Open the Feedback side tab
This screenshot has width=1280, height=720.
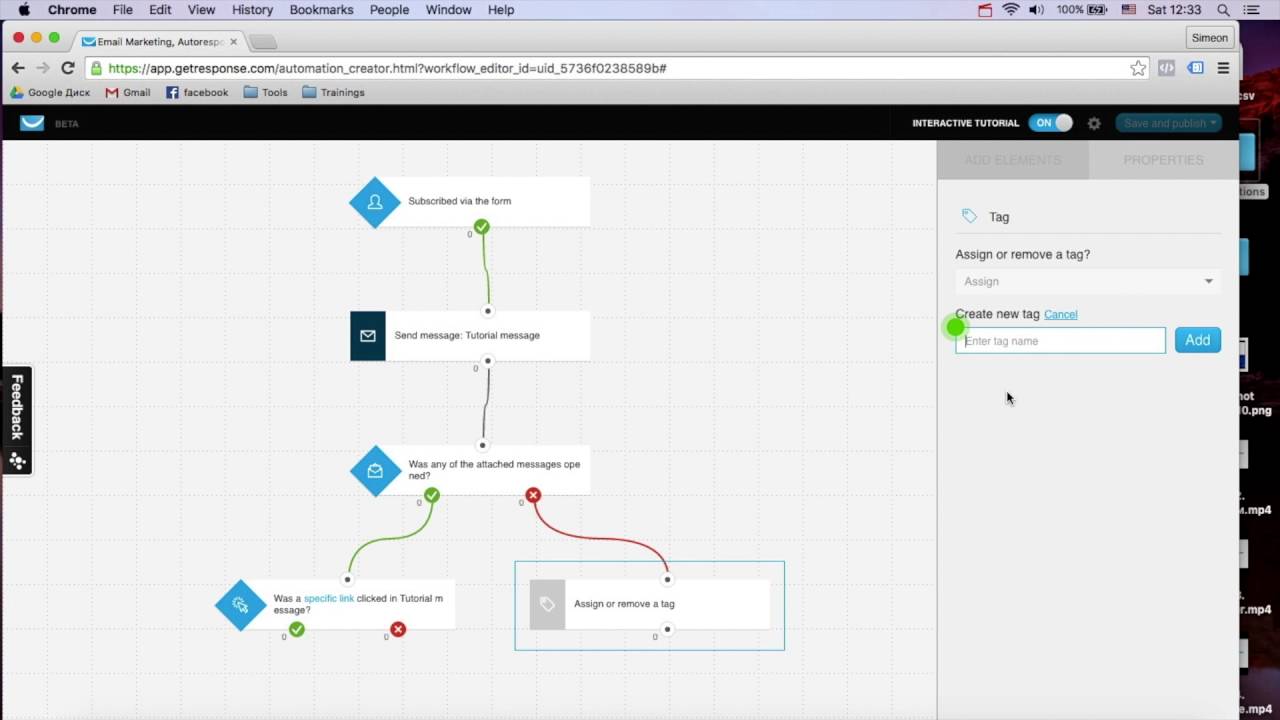(17, 420)
